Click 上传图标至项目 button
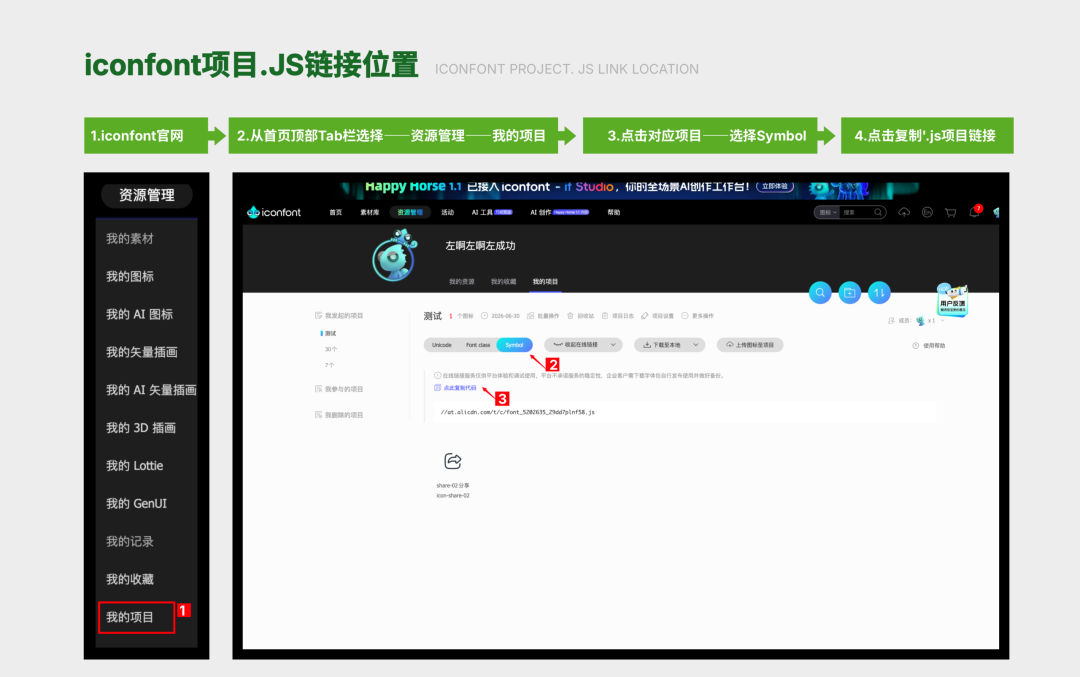Viewport: 1080px width, 677px height. click(750, 345)
